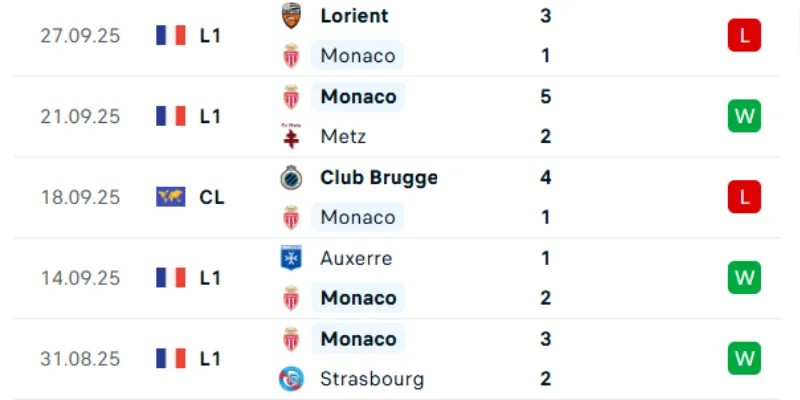Click Club Brugge score of 4
800x400 pixels.
pyautogui.click(x=545, y=178)
